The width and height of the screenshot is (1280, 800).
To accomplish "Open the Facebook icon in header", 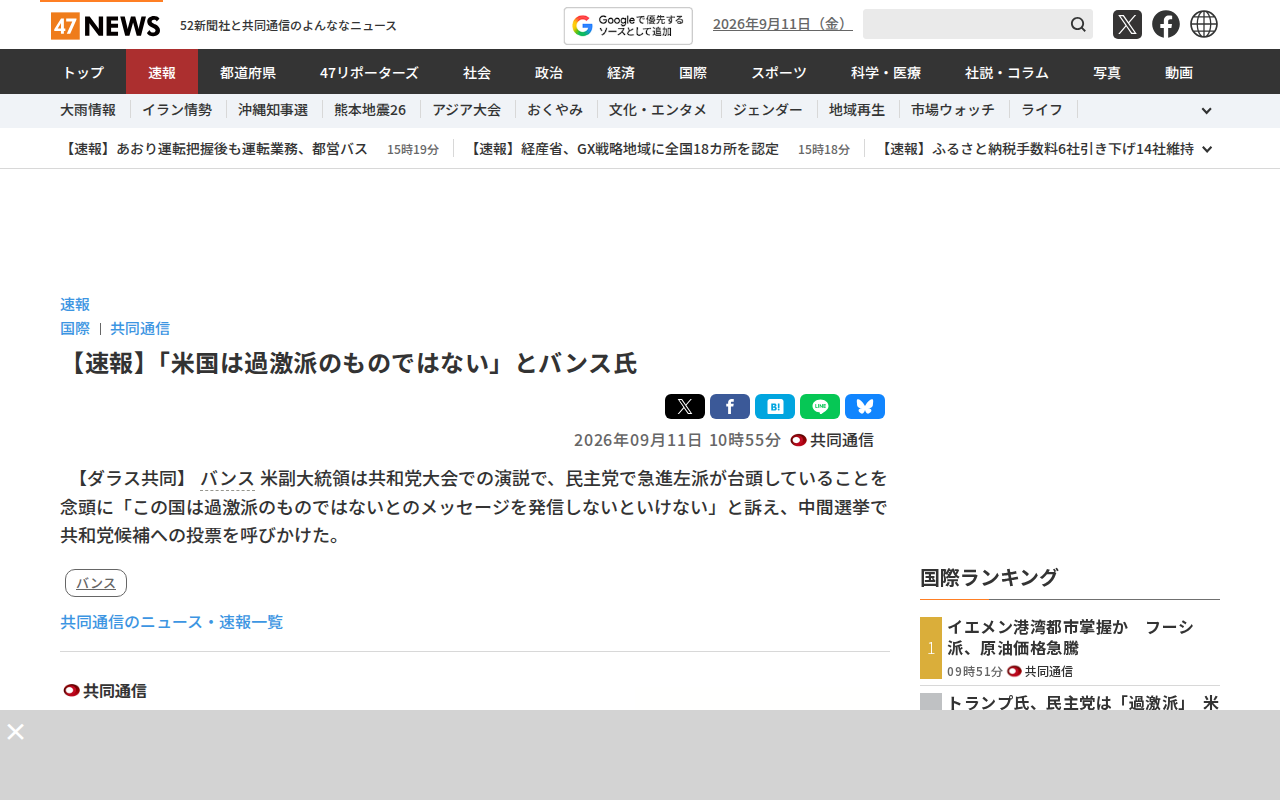I will [1166, 24].
